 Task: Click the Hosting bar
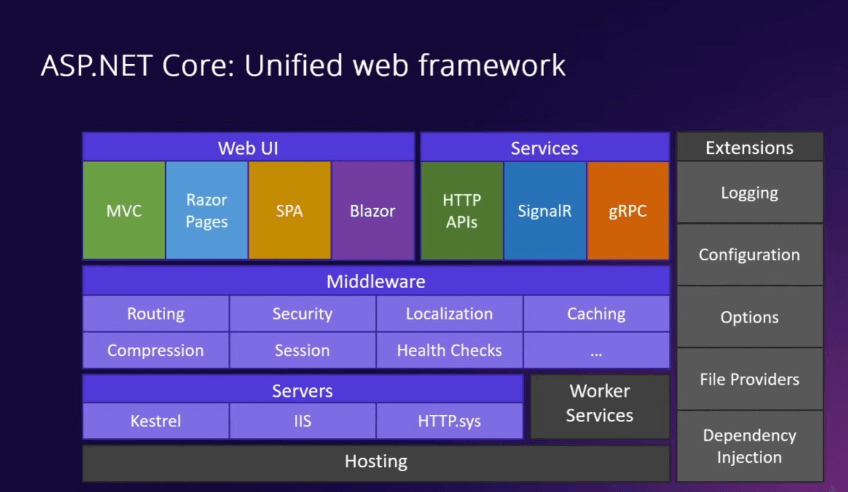pyautogui.click(x=376, y=461)
